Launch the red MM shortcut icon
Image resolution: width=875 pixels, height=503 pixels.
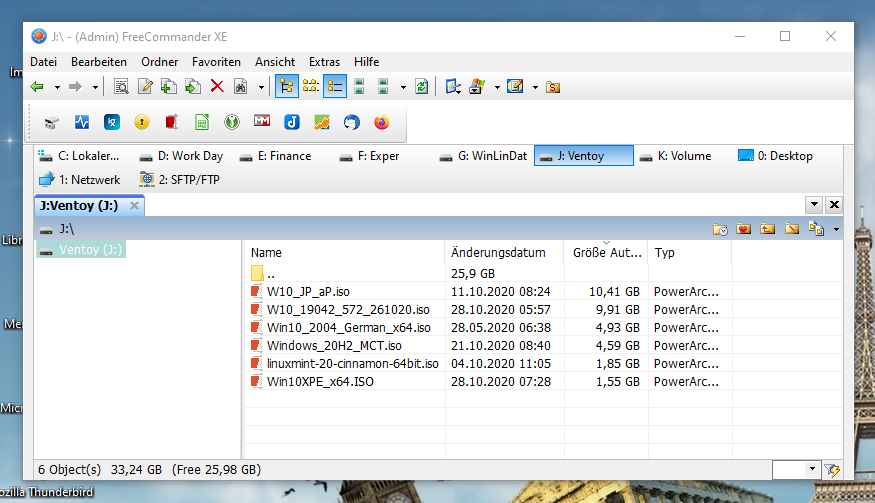click(x=262, y=121)
